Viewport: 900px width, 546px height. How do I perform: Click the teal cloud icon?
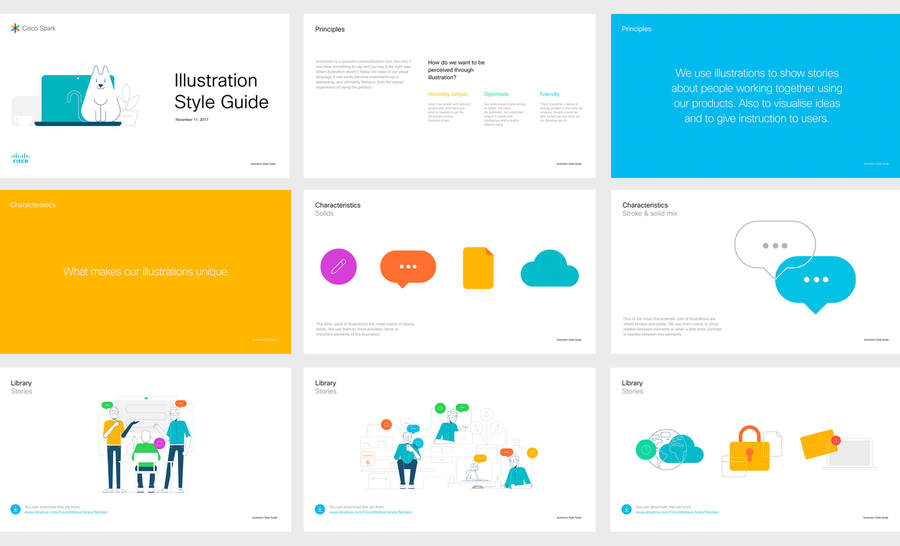coord(549,269)
